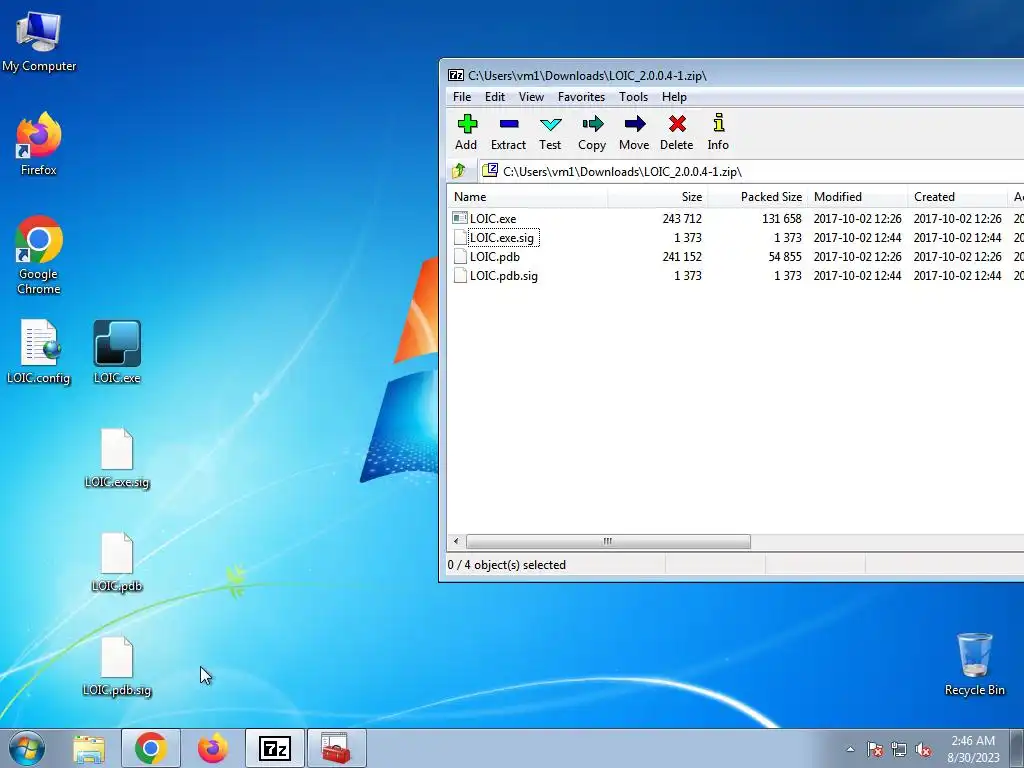
Task: Open the Help menu
Action: pos(674,97)
